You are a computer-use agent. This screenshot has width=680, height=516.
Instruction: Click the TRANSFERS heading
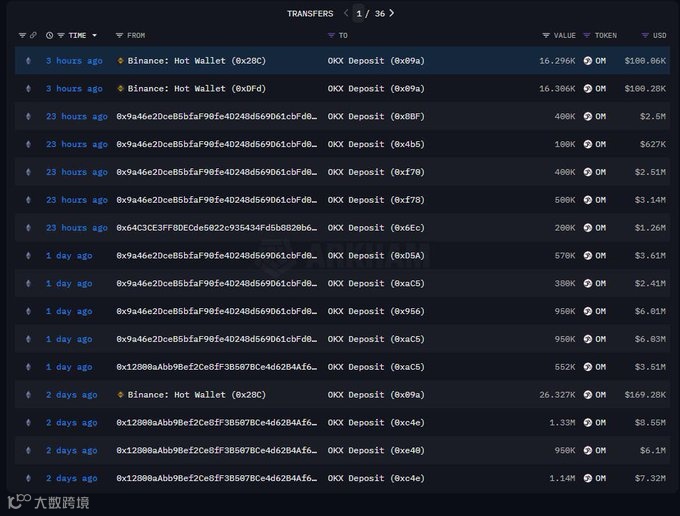310,13
